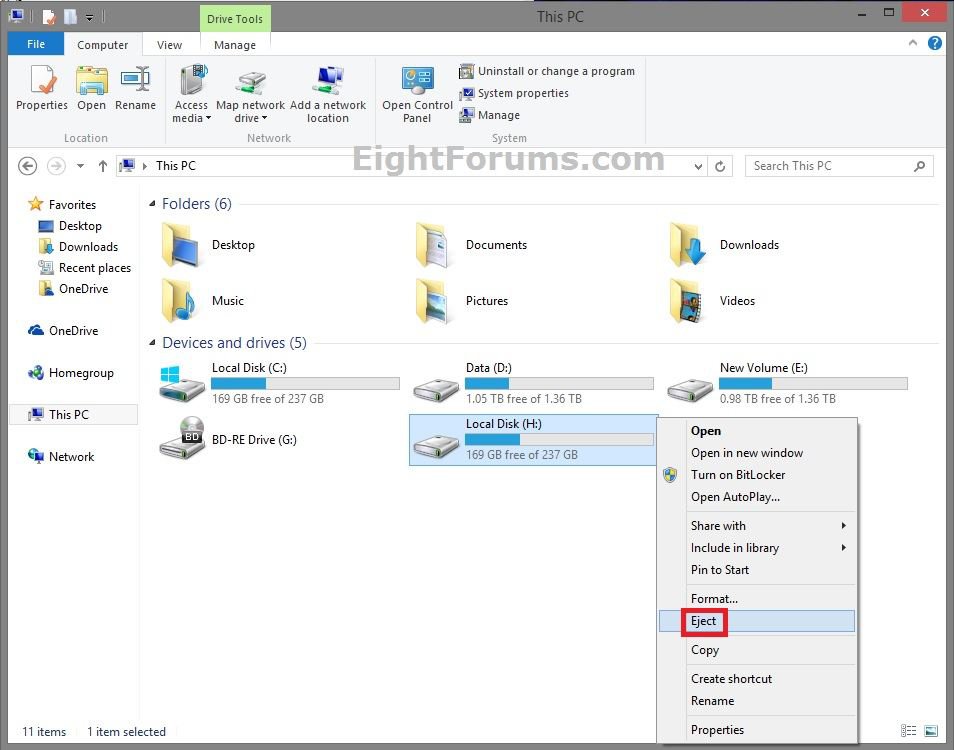
Task: Click the Search This PC field
Action: (x=830, y=166)
